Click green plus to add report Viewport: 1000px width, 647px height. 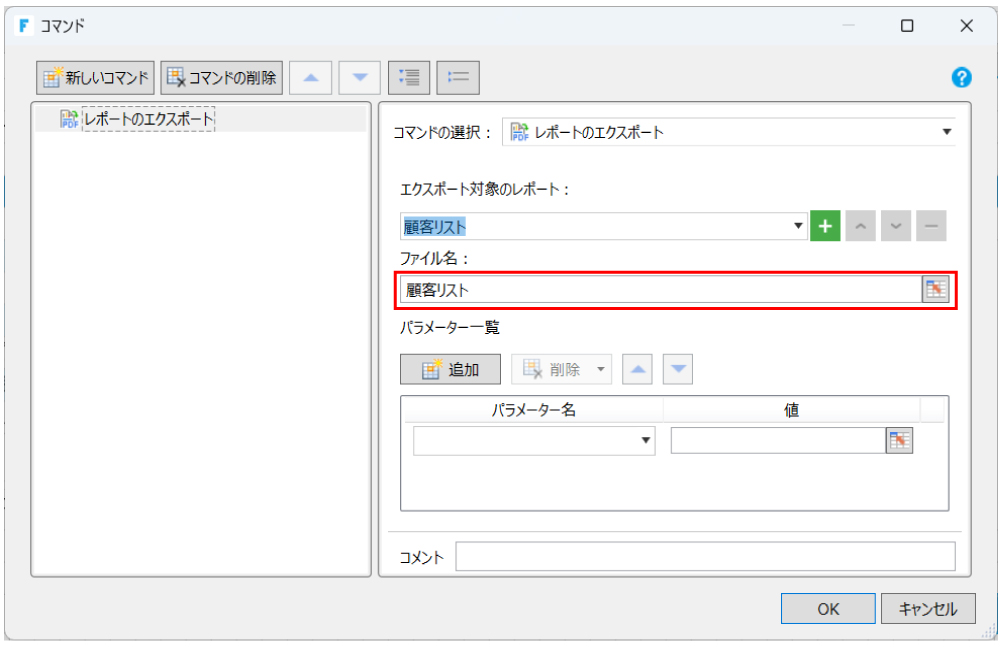click(825, 226)
